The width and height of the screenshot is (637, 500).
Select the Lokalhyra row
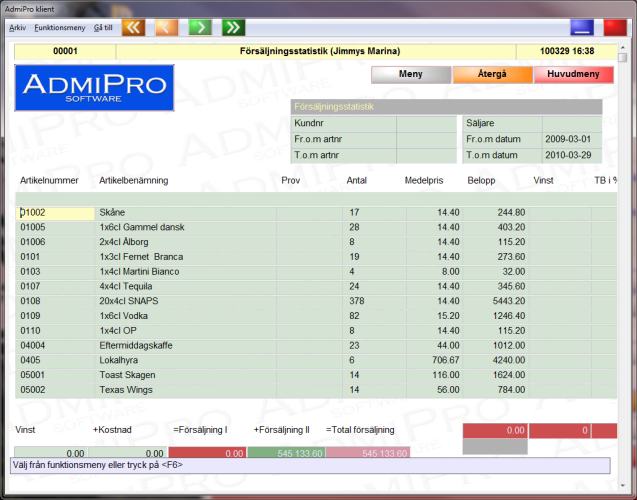316,361
